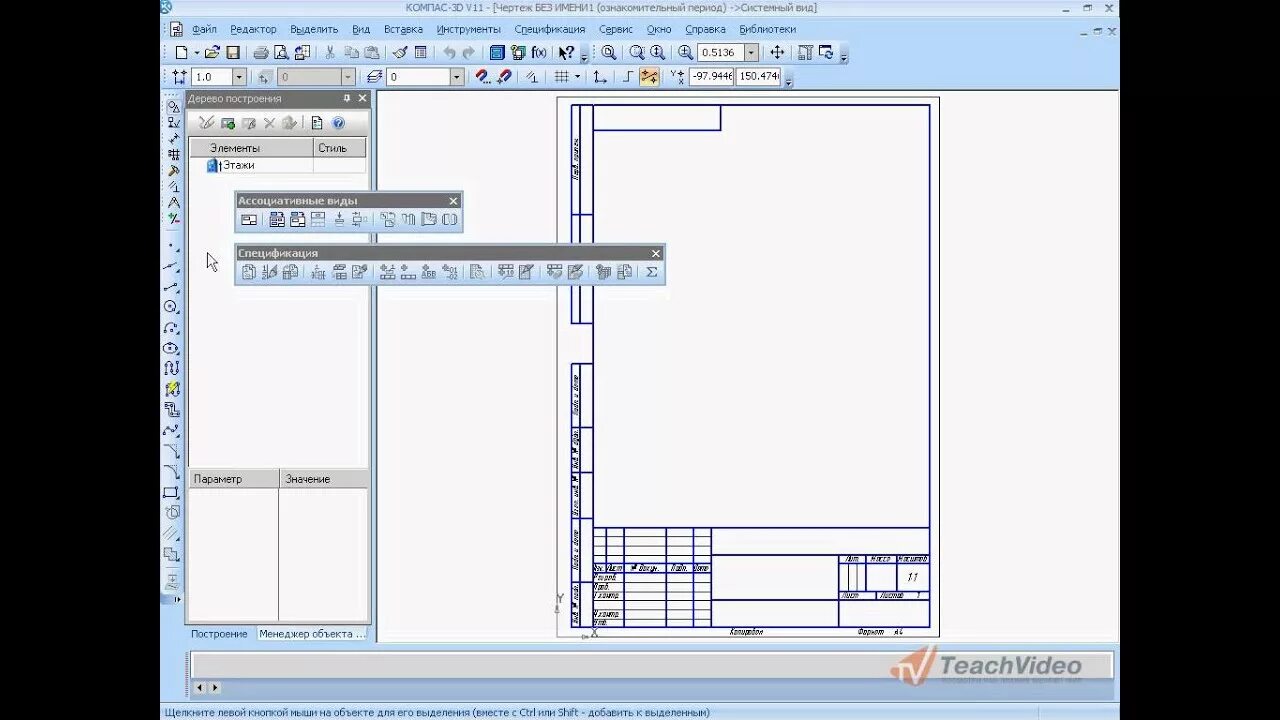Toggle orthogonal drawing mode icon
Viewport: 1280px width, 720px height.
tap(628, 77)
